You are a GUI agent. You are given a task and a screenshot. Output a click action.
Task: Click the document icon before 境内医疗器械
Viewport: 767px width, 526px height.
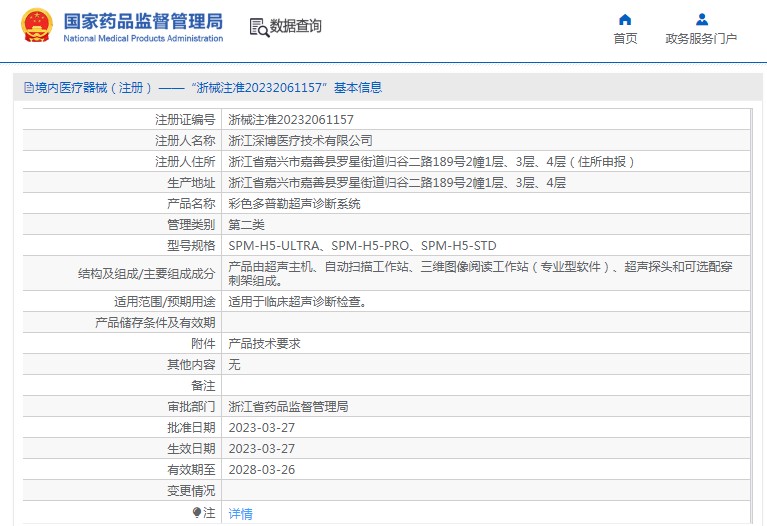(28, 88)
